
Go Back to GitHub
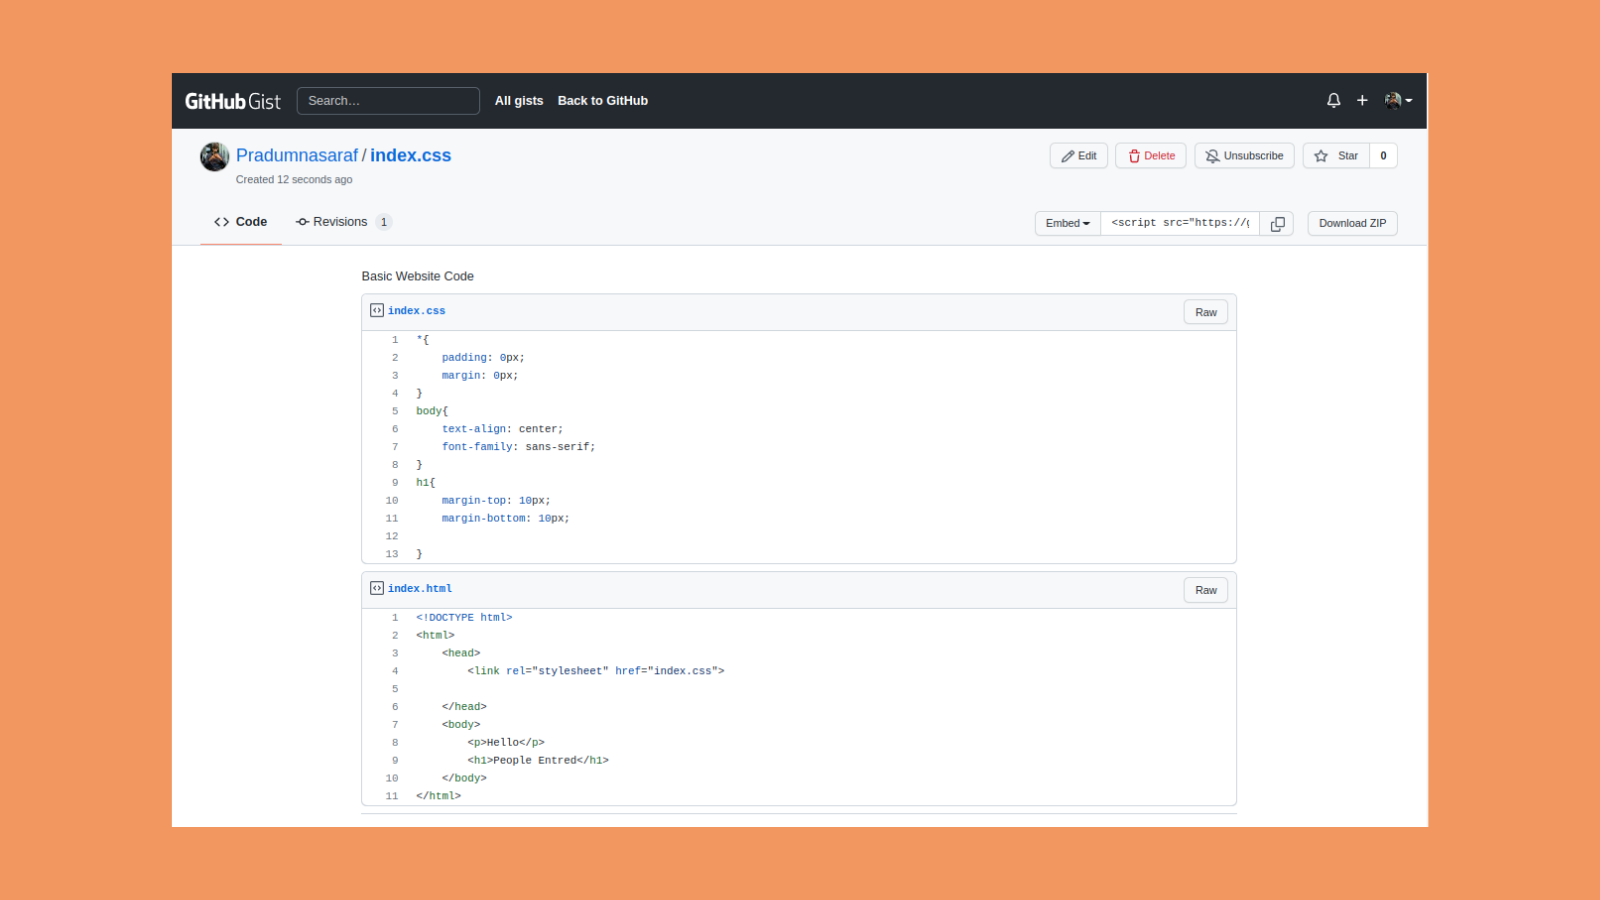(602, 101)
